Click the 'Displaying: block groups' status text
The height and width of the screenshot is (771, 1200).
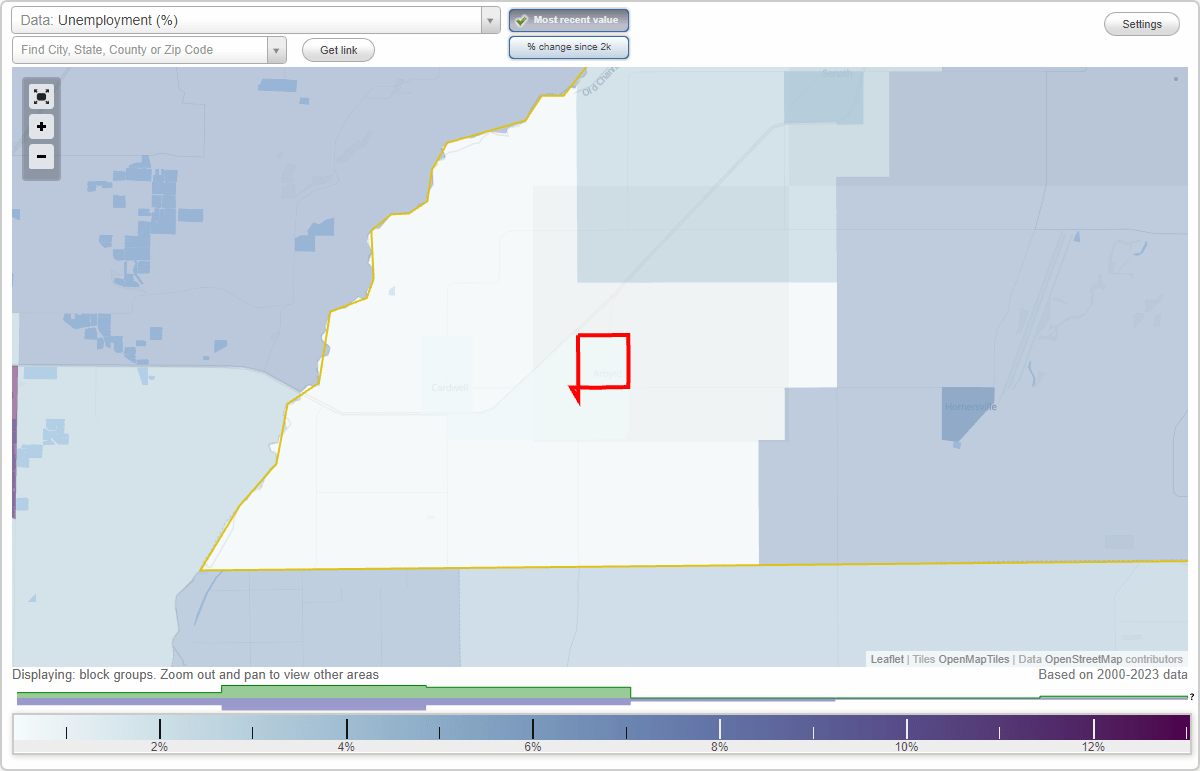[196, 675]
